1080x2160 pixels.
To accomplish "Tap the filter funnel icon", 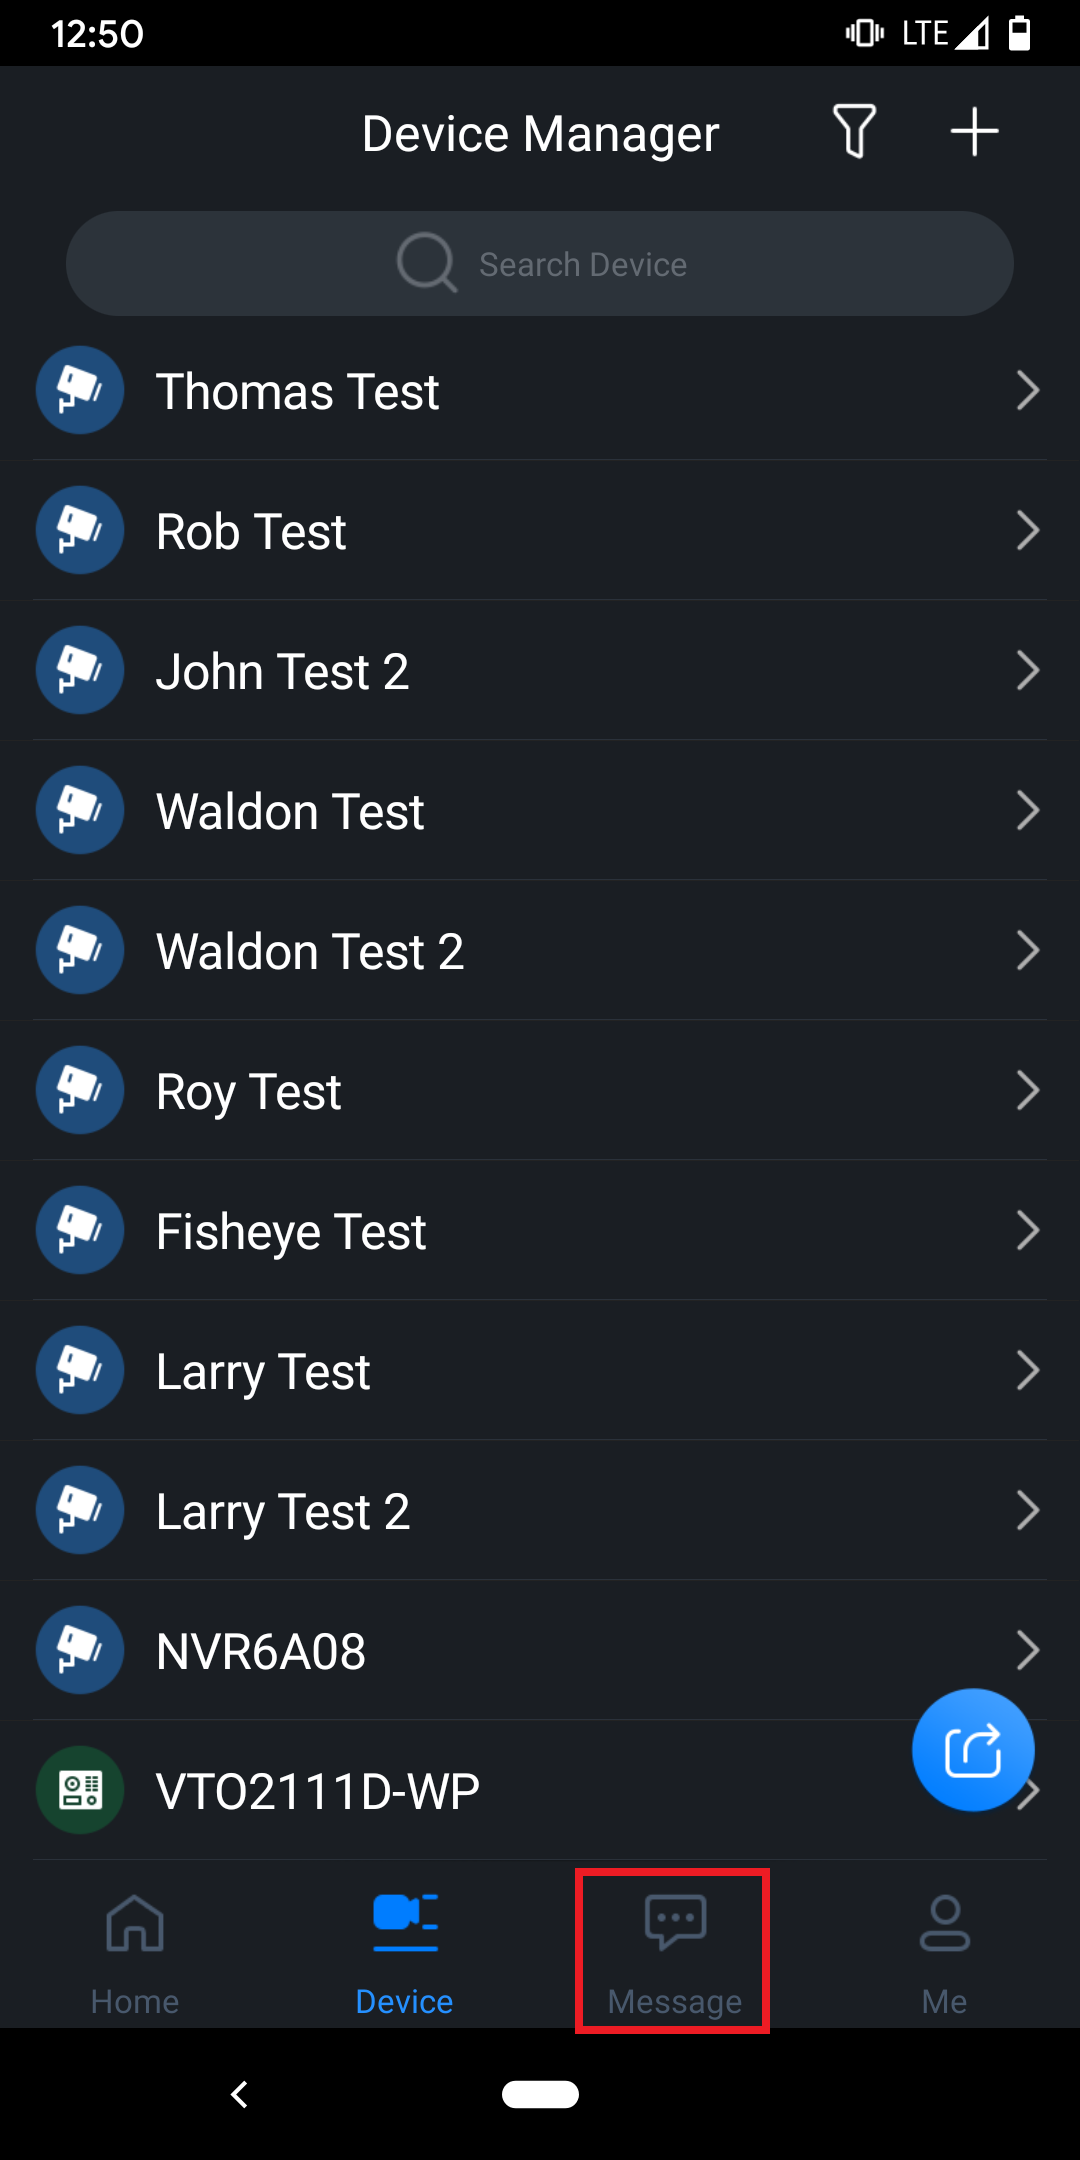I will 854,132.
